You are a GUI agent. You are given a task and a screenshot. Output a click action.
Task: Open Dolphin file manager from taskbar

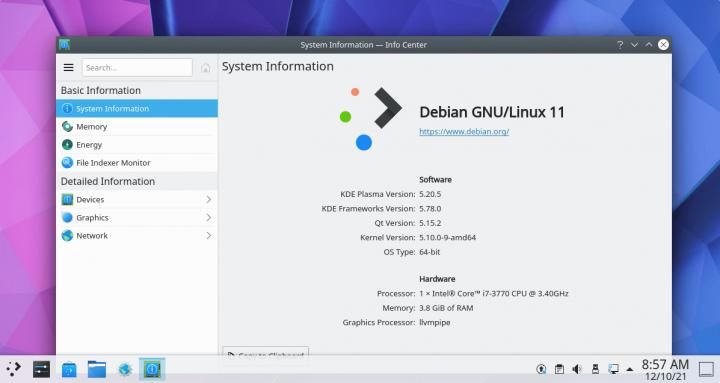(x=97, y=369)
